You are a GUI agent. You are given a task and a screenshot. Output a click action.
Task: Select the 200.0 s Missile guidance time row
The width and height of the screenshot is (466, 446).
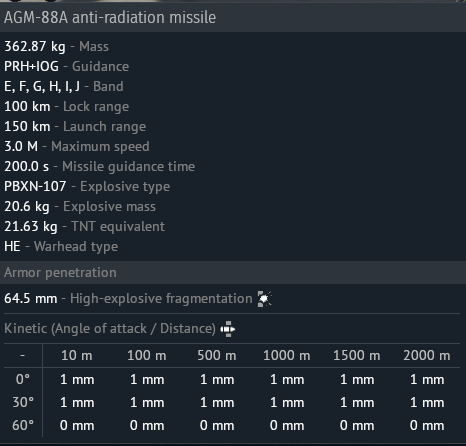click(x=99, y=167)
